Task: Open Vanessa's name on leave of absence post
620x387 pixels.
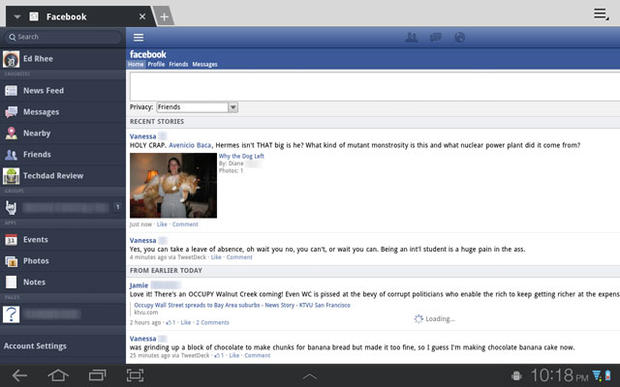Action: pyautogui.click(x=143, y=240)
